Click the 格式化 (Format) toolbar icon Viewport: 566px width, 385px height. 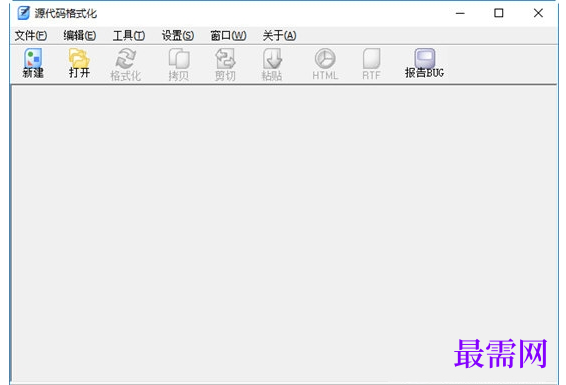click(x=125, y=64)
